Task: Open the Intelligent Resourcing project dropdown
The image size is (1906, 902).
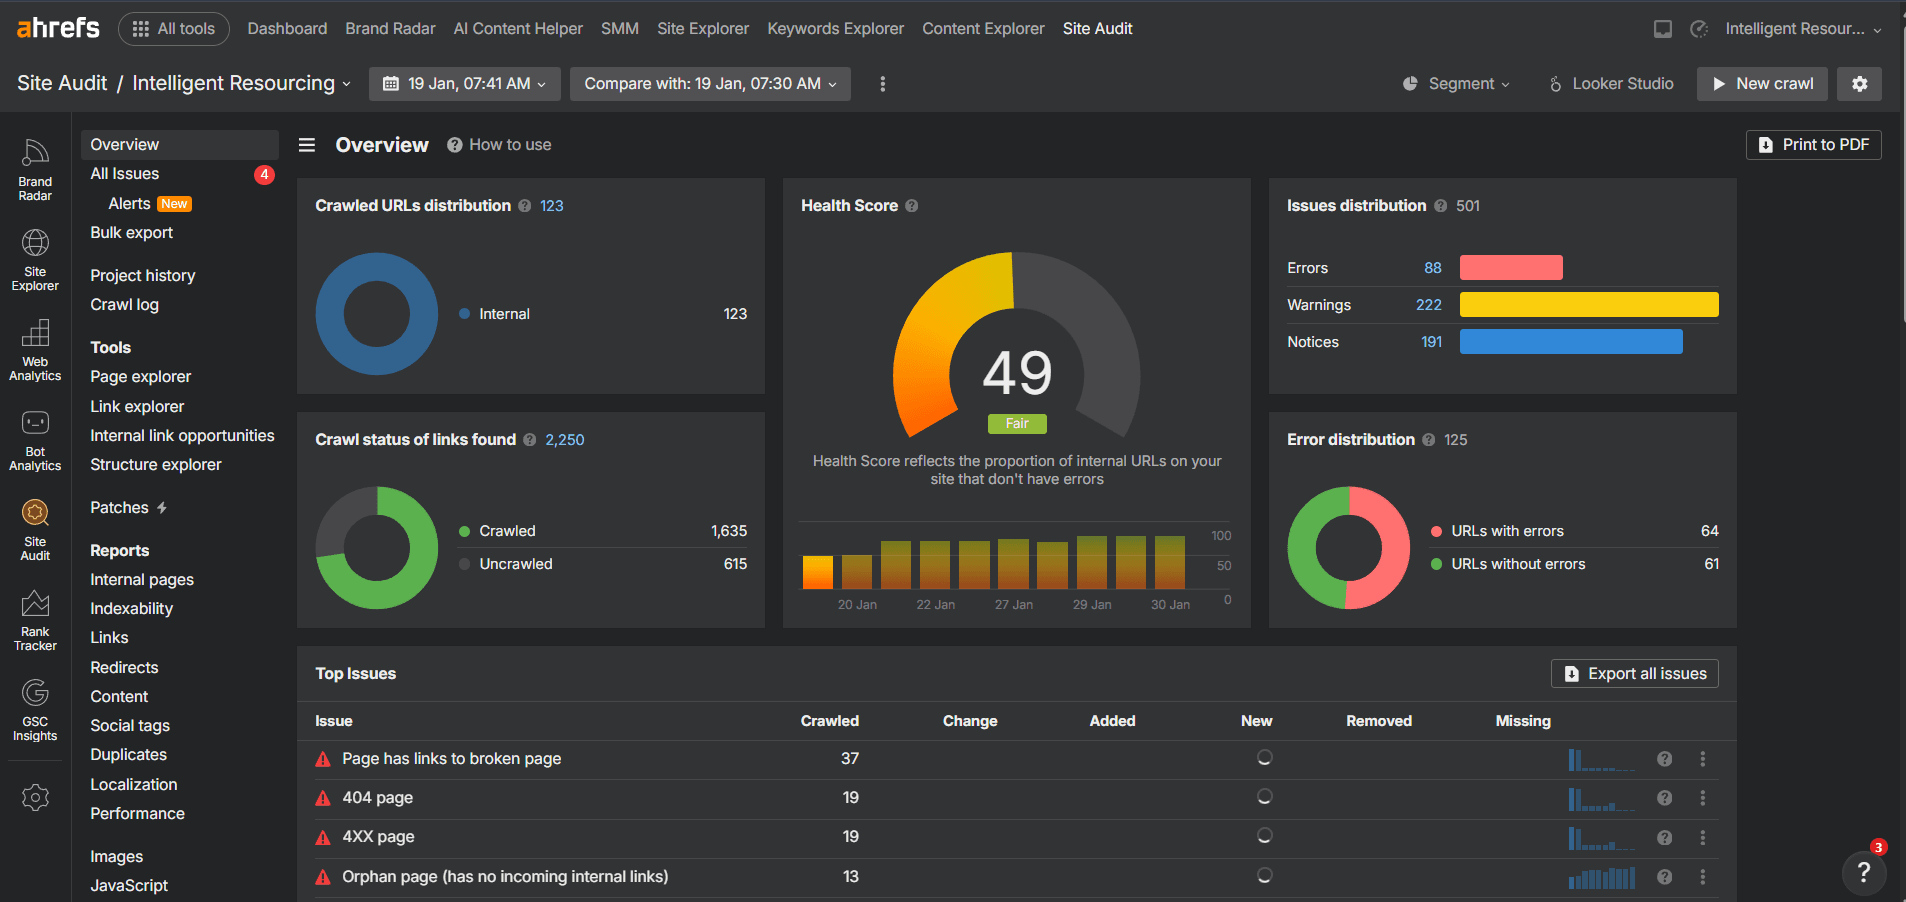Action: point(241,83)
